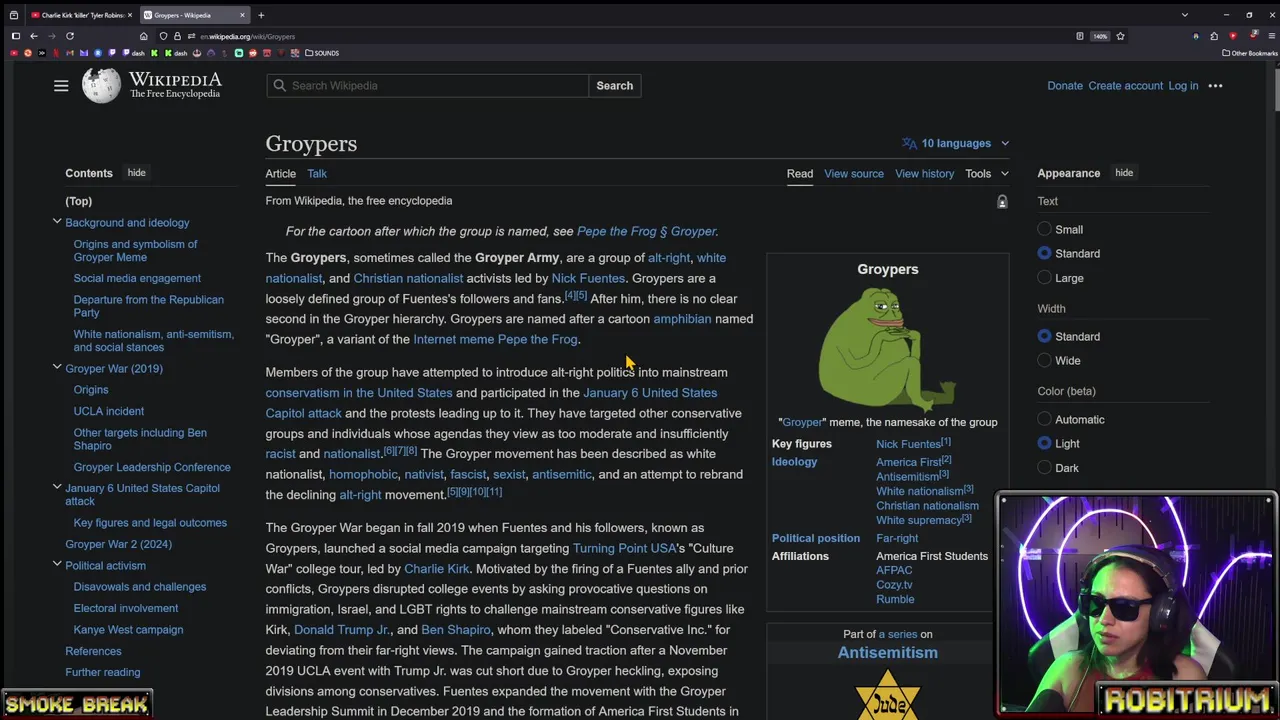Open the 10 languages dropdown
The width and height of the screenshot is (1280, 720).
point(956,143)
